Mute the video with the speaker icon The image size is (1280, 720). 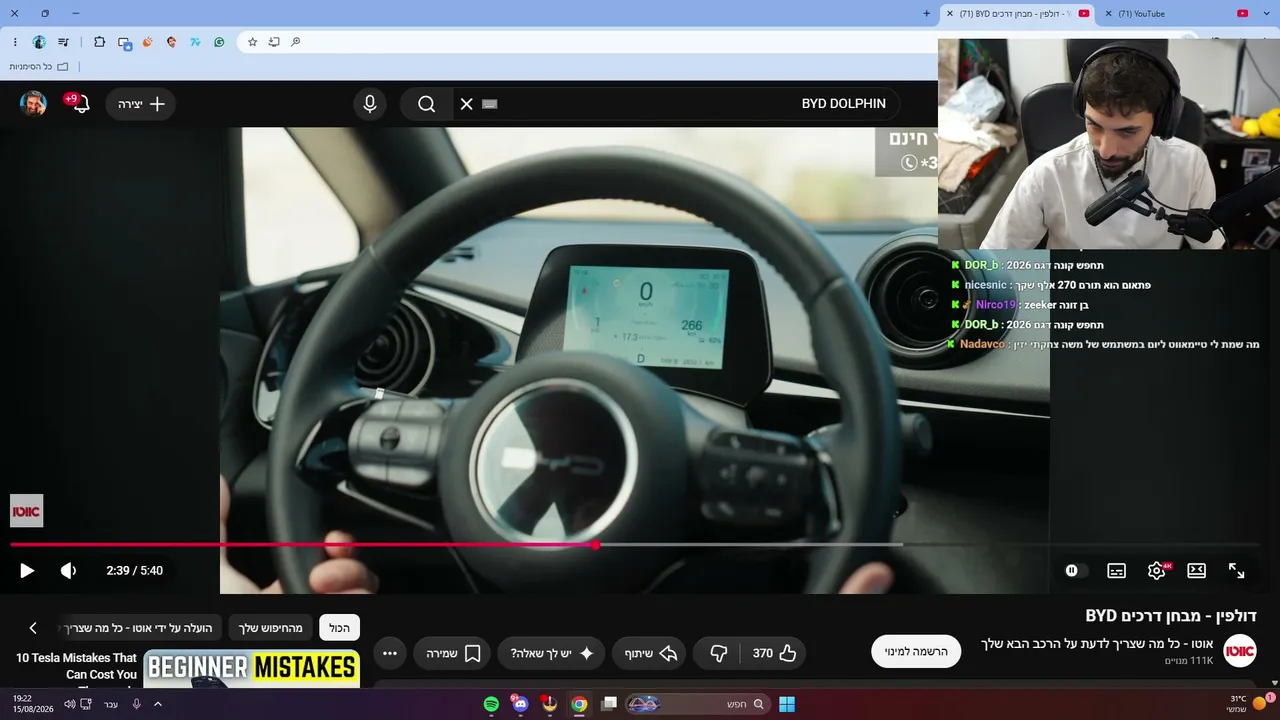68,571
